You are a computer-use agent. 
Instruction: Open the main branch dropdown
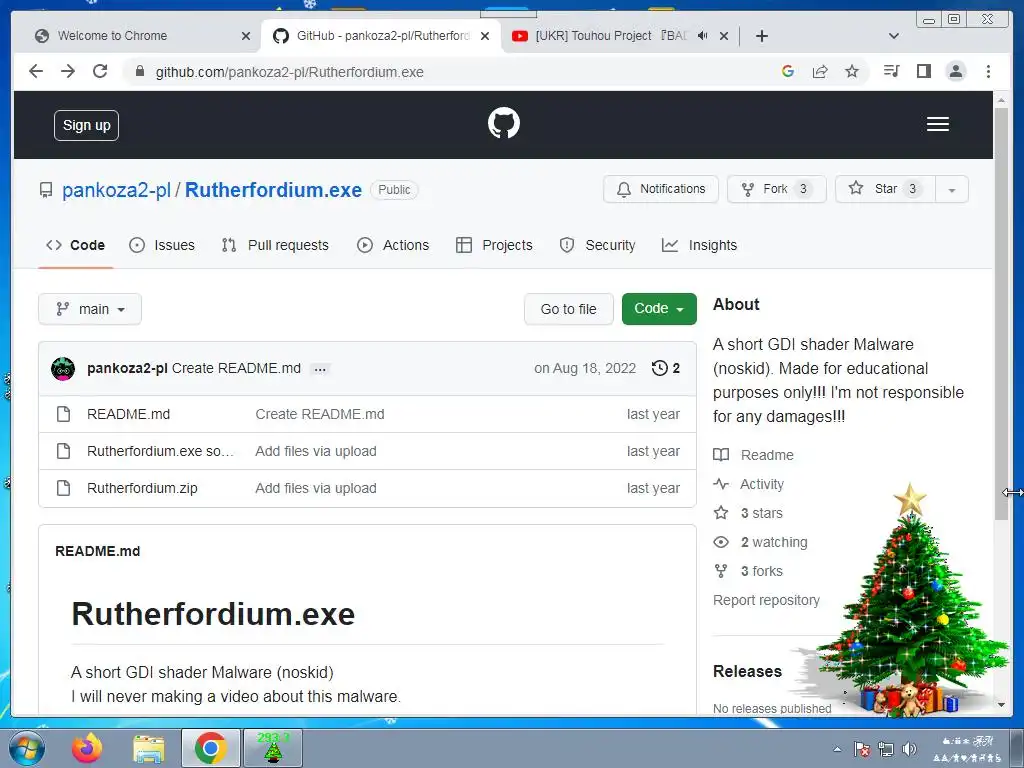click(90, 309)
